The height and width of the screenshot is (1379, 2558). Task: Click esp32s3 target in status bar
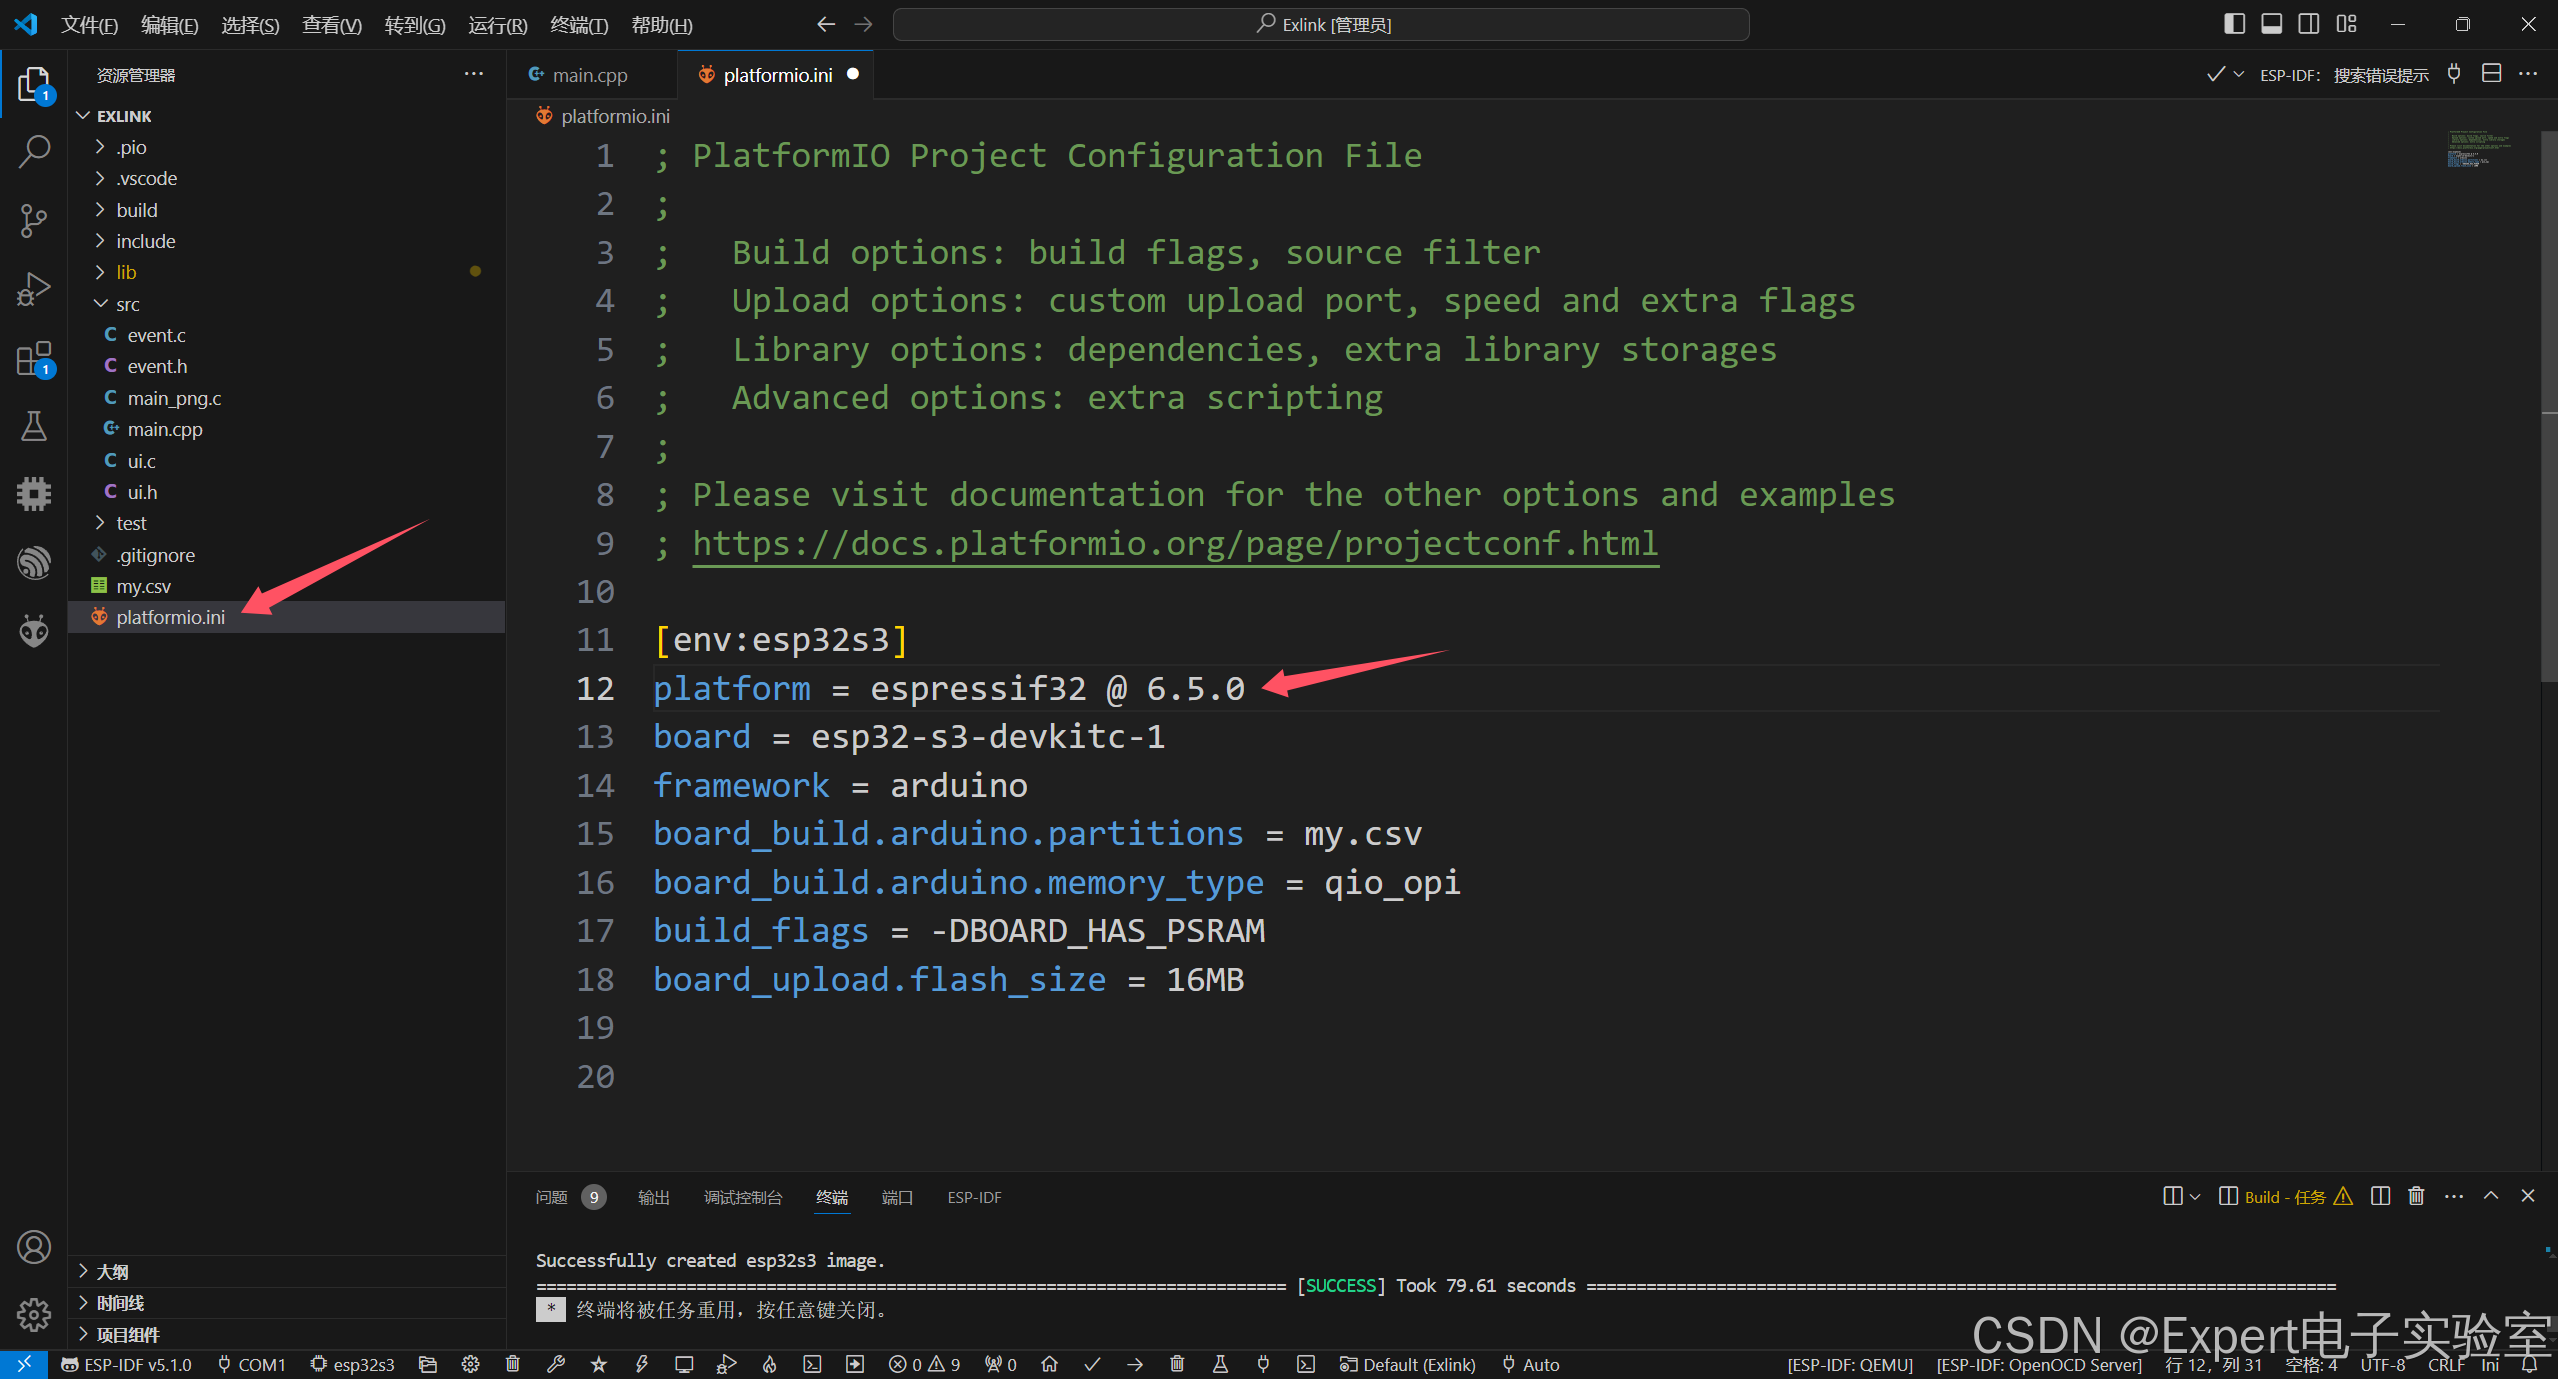[353, 1364]
